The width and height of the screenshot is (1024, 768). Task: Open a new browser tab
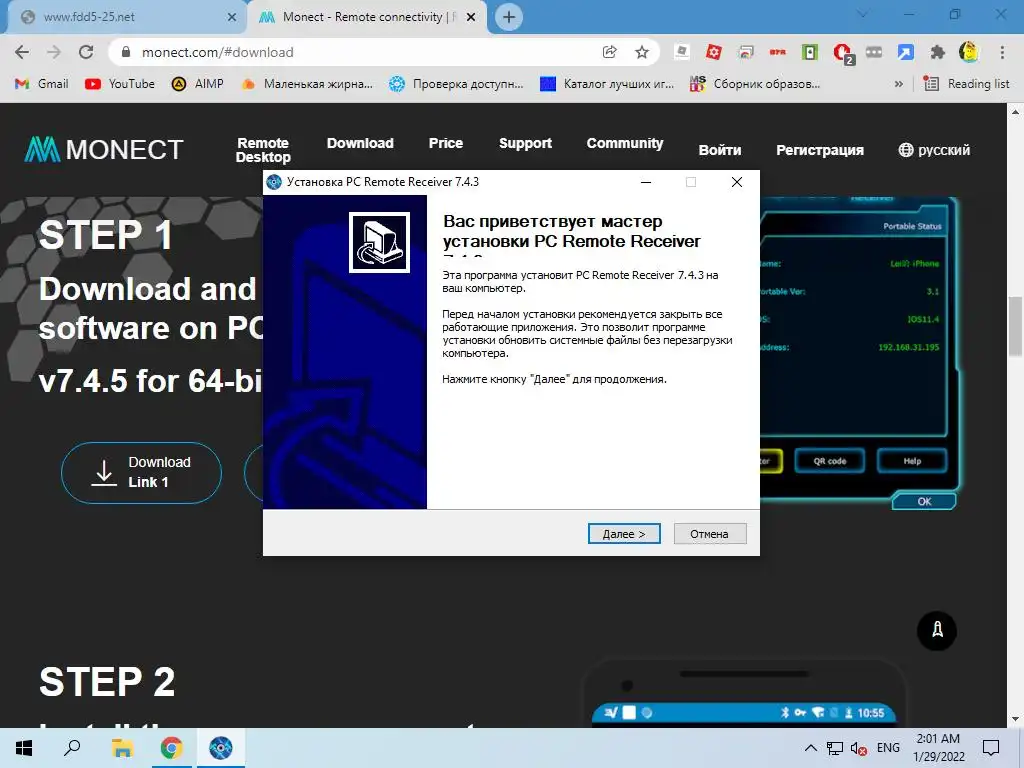(x=509, y=17)
